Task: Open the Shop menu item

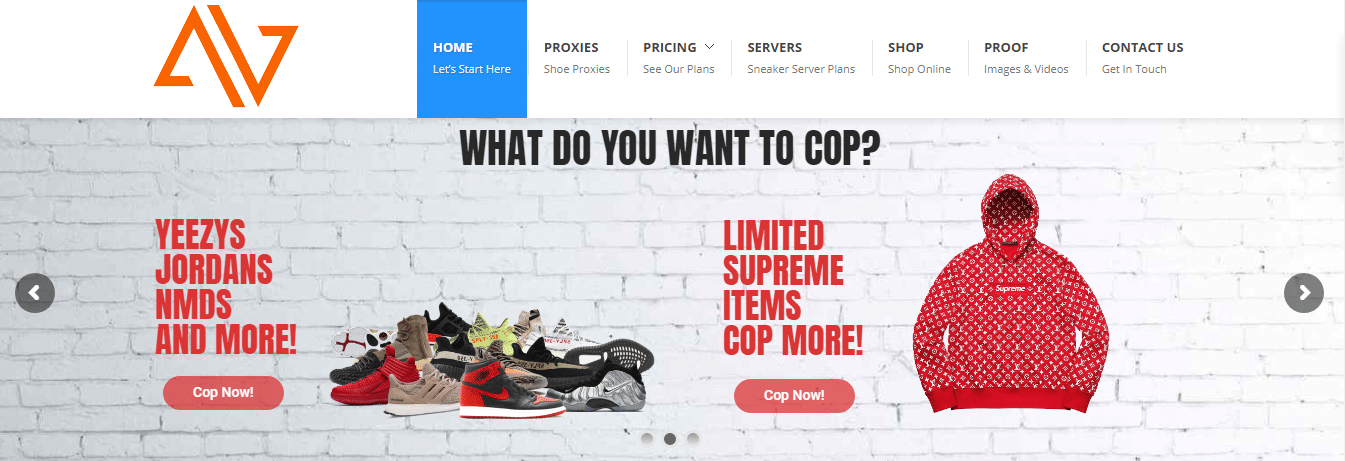Action: click(x=919, y=58)
